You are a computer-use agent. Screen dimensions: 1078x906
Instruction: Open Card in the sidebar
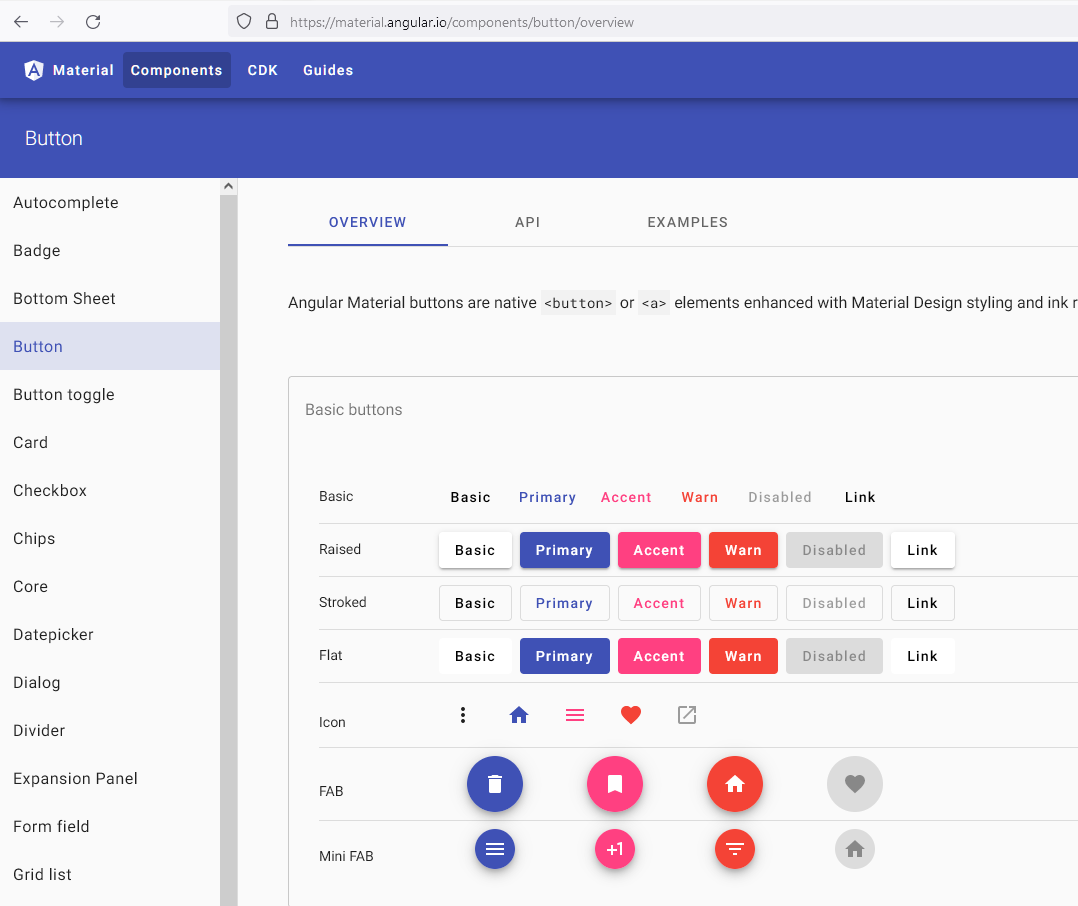click(x=110, y=443)
